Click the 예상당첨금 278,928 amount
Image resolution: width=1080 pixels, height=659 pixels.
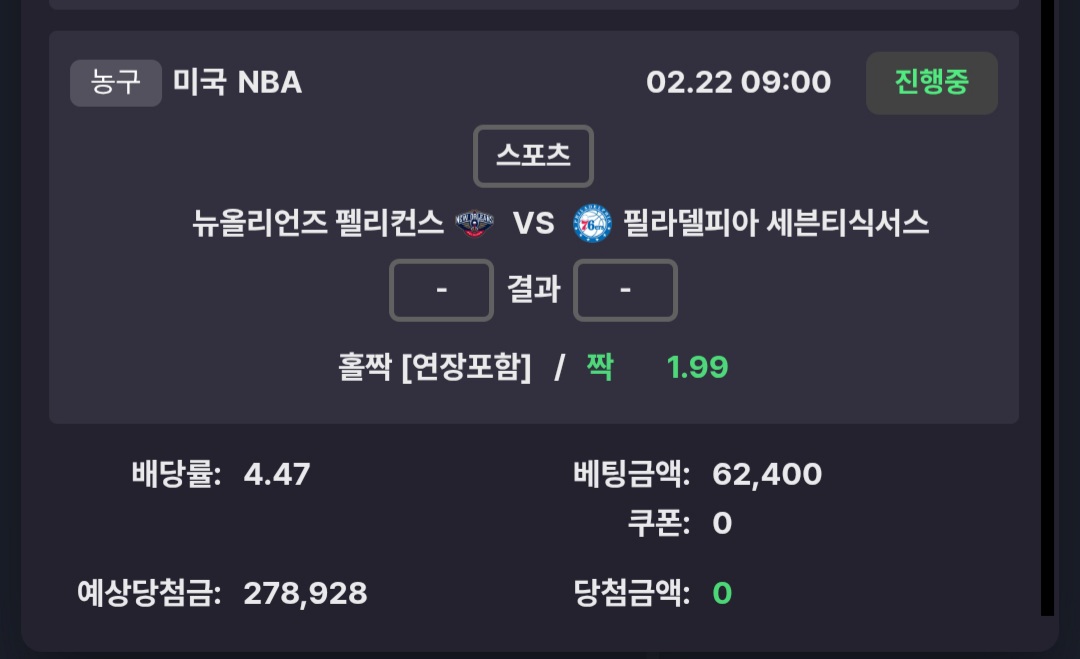[305, 594]
